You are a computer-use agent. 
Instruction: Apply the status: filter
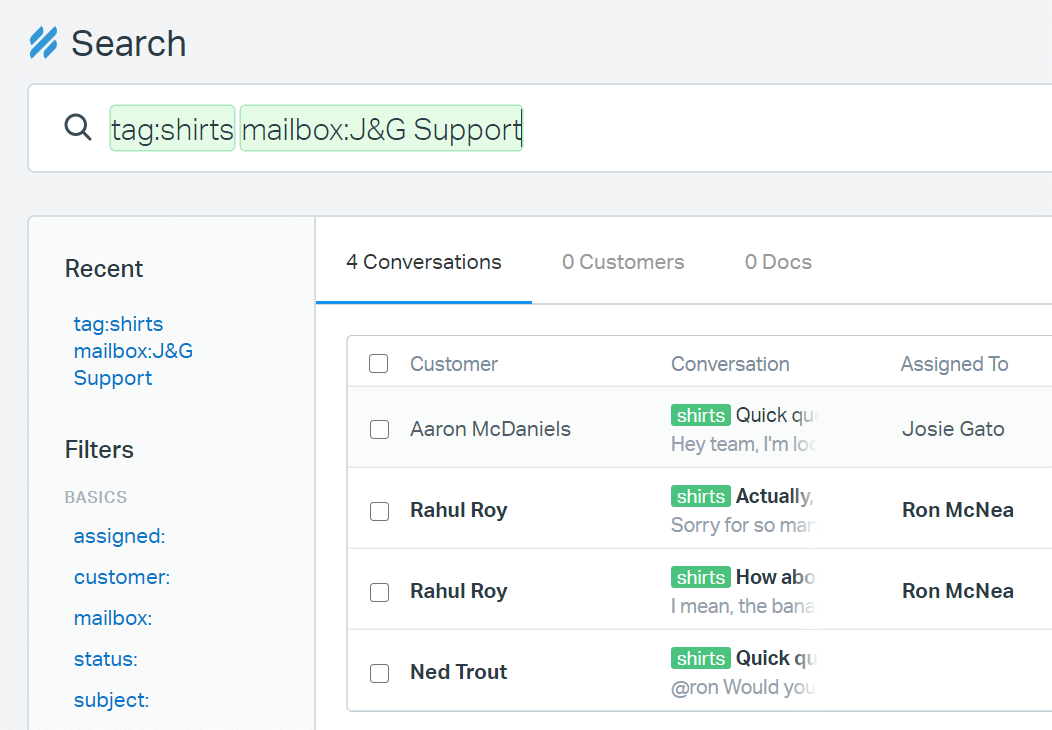[105, 659]
